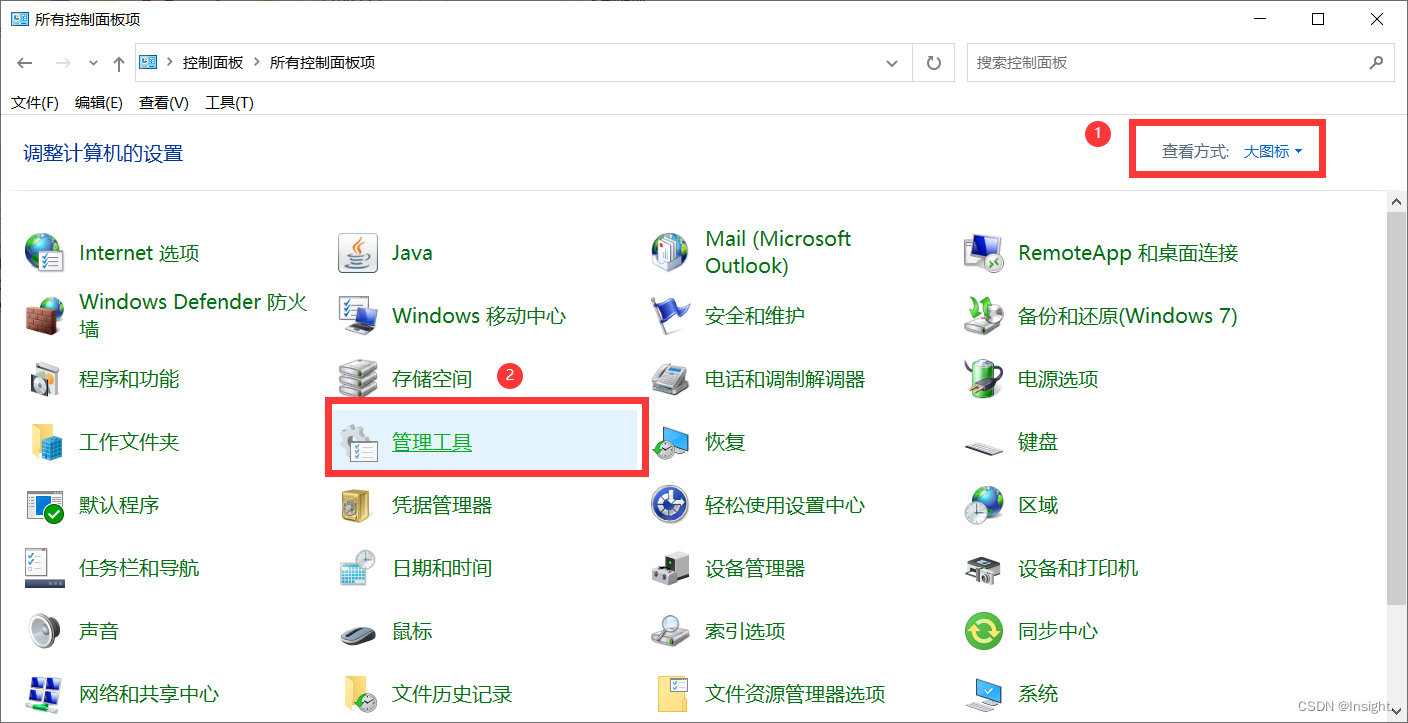The height and width of the screenshot is (723, 1408).
Task: Open the 设备管理器 text link
Action: 755,568
